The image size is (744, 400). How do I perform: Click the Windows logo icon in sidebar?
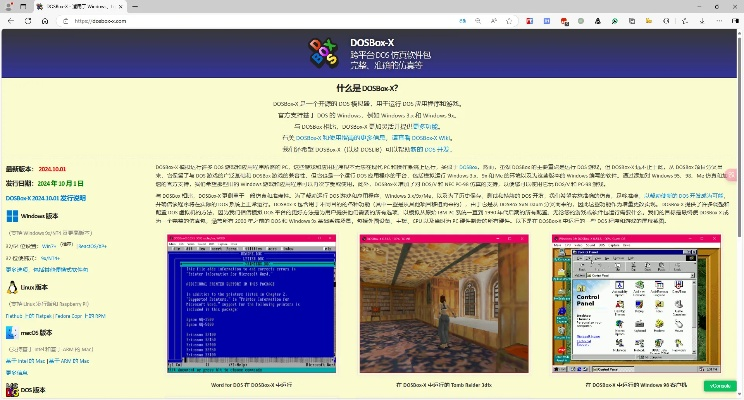tap(12, 215)
